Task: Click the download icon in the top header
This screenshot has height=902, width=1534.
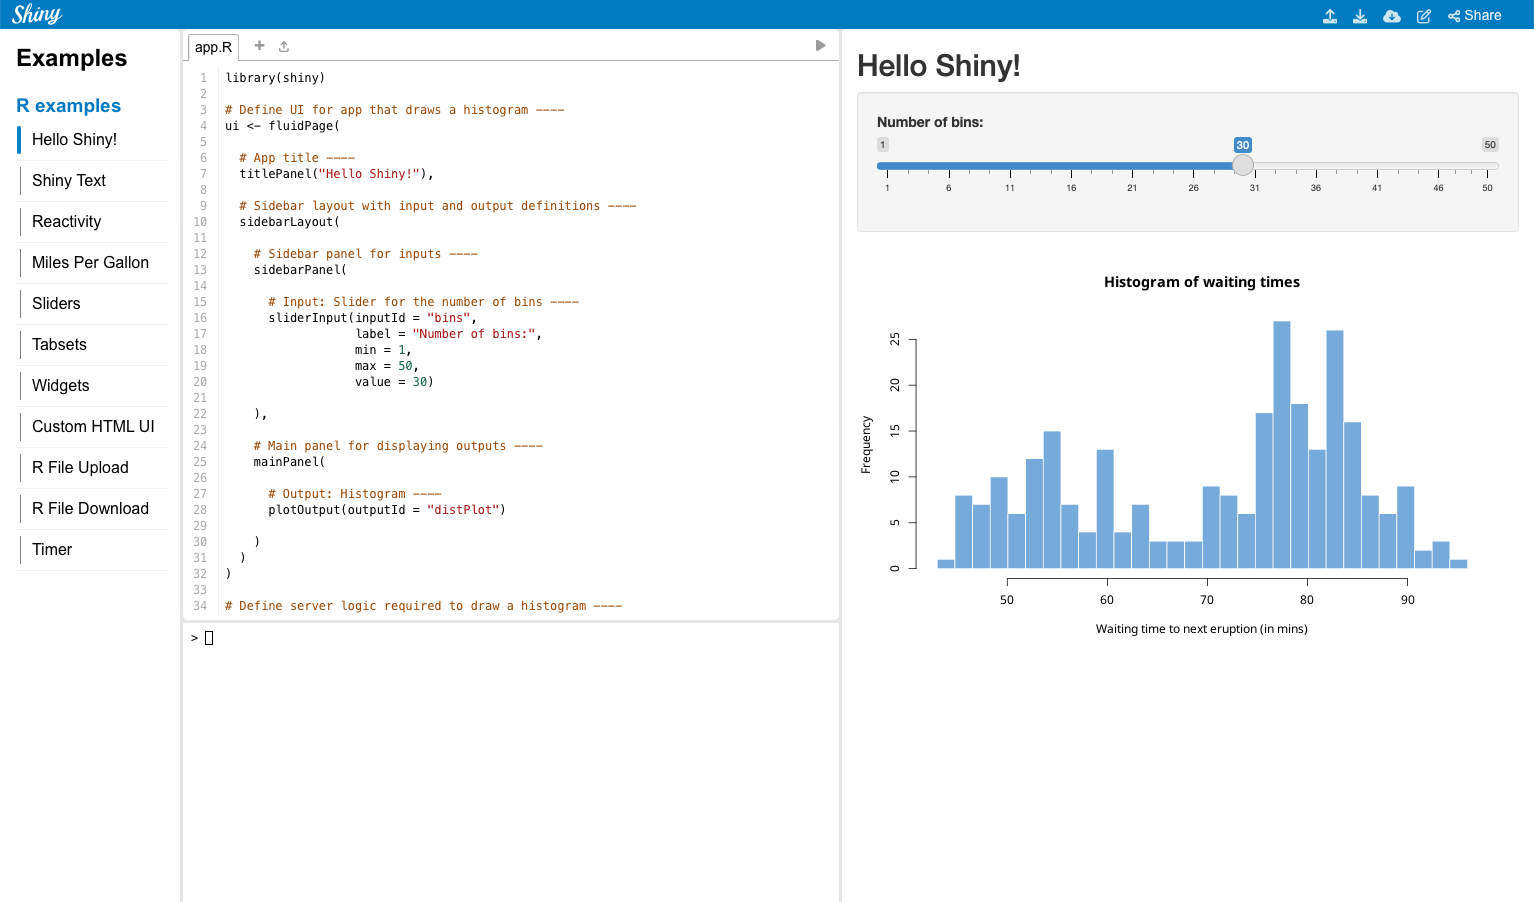Action: (1360, 16)
